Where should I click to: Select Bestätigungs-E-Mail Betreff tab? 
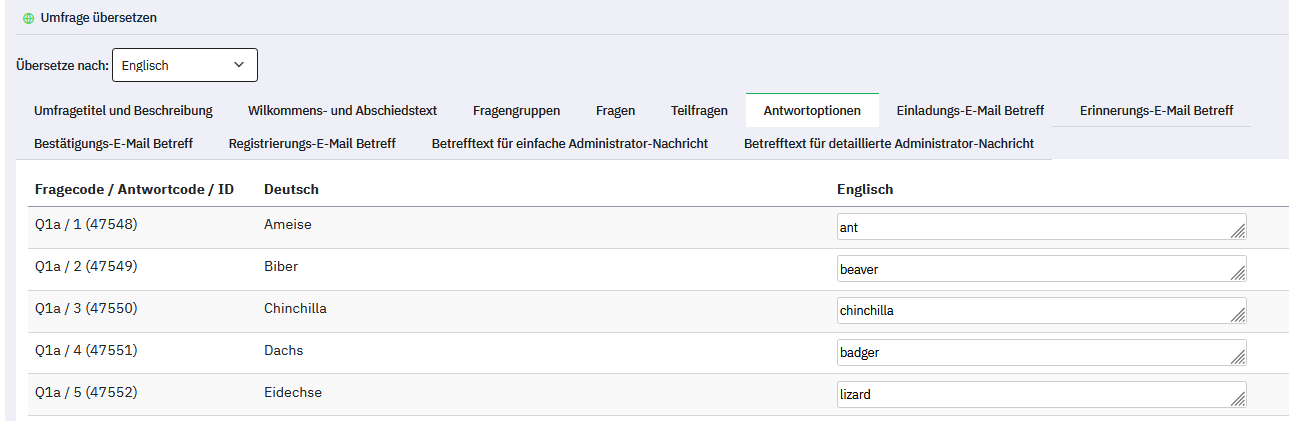point(113,143)
